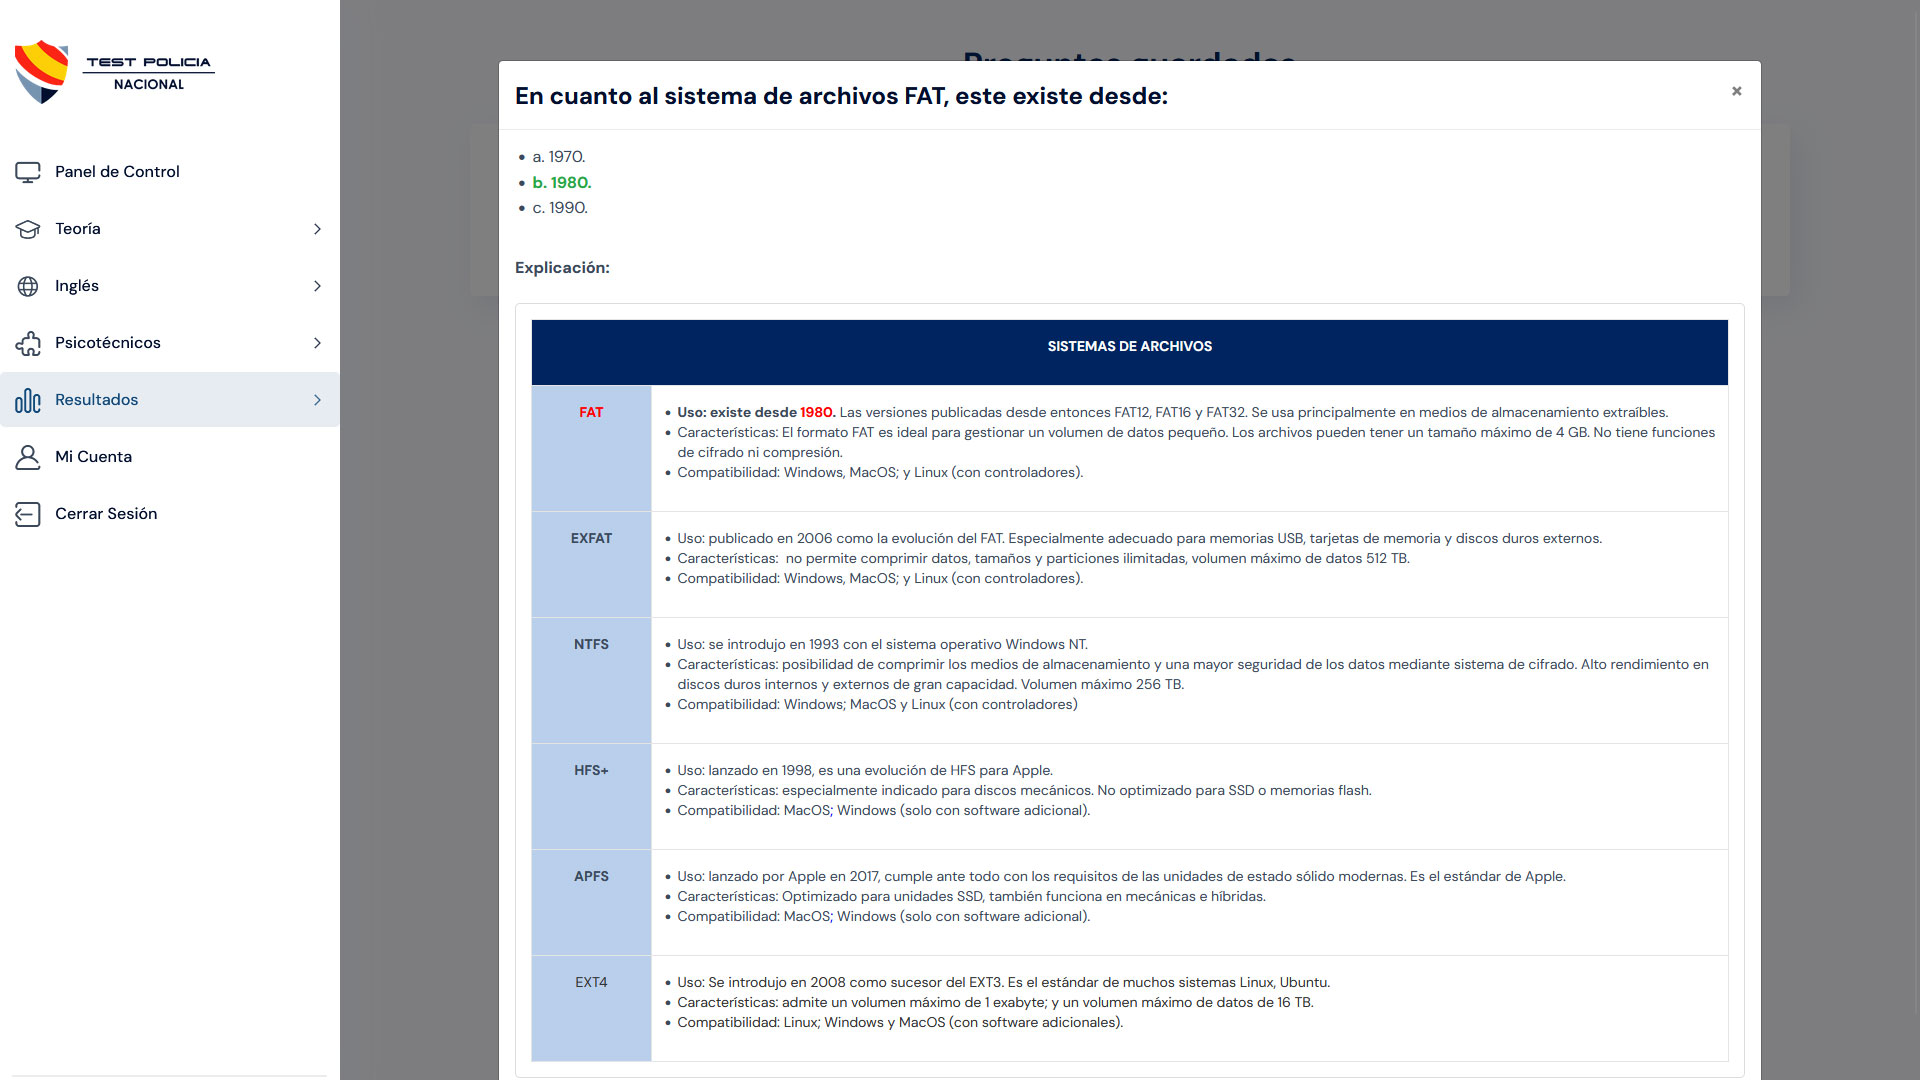1920x1080 pixels.
Task: Click the Psicotécnicos puzzle piece icon
Action: 28,343
